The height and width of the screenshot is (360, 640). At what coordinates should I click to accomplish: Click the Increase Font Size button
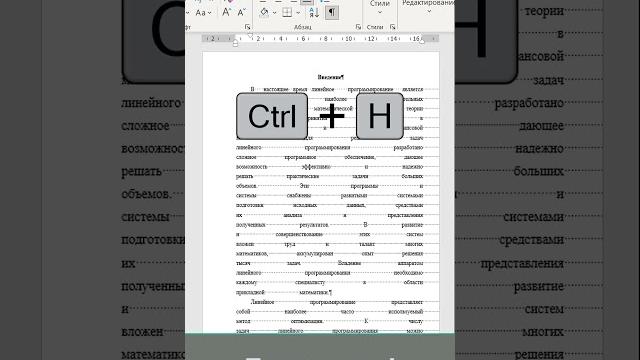tap(226, 13)
